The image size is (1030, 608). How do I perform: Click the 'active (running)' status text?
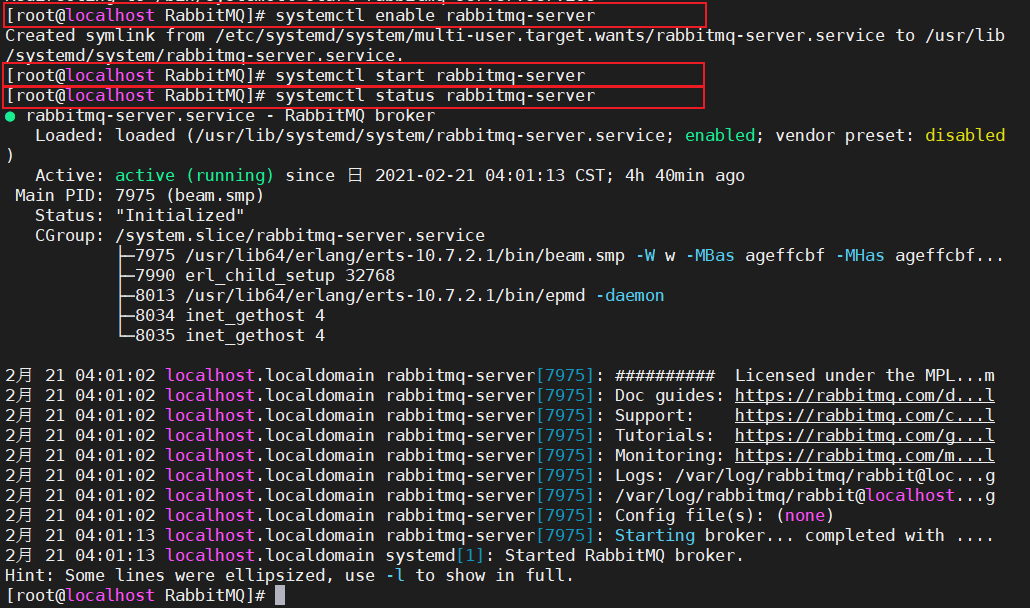(x=194, y=175)
